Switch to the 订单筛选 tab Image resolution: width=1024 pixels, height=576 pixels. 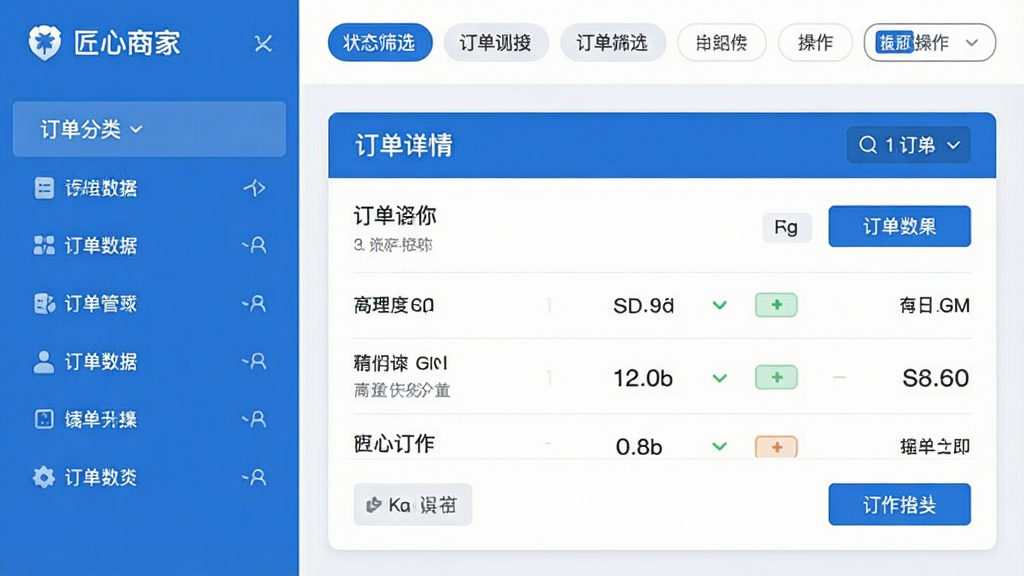[613, 42]
